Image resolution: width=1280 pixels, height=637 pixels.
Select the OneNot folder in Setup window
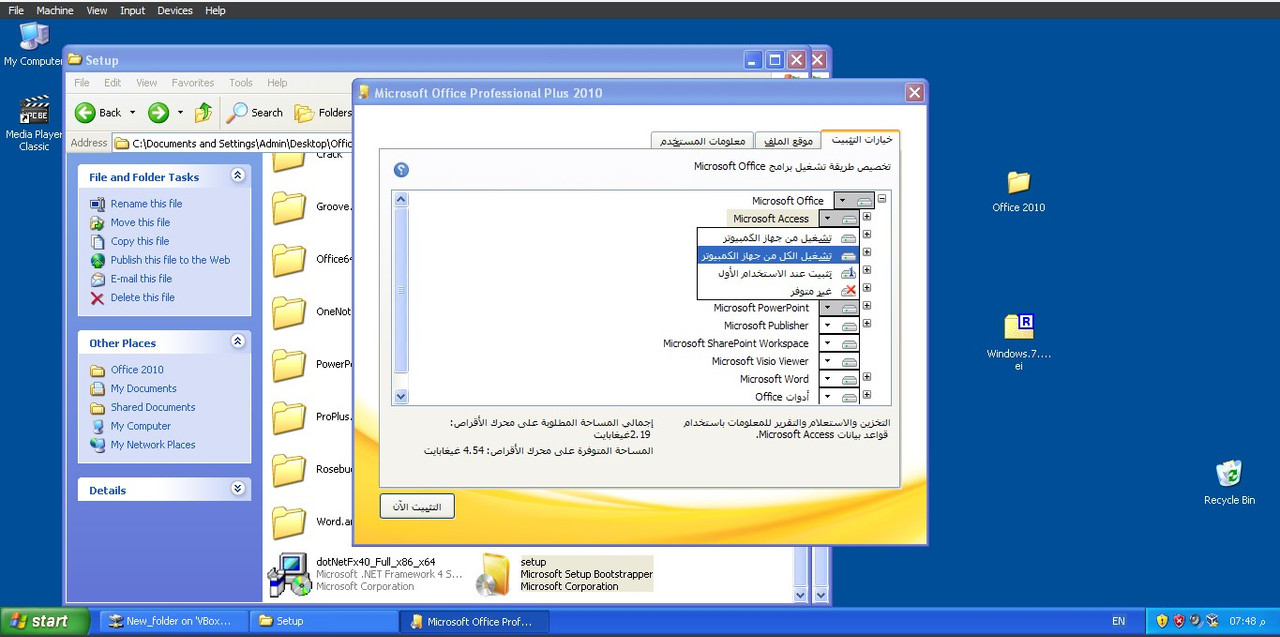click(312, 312)
